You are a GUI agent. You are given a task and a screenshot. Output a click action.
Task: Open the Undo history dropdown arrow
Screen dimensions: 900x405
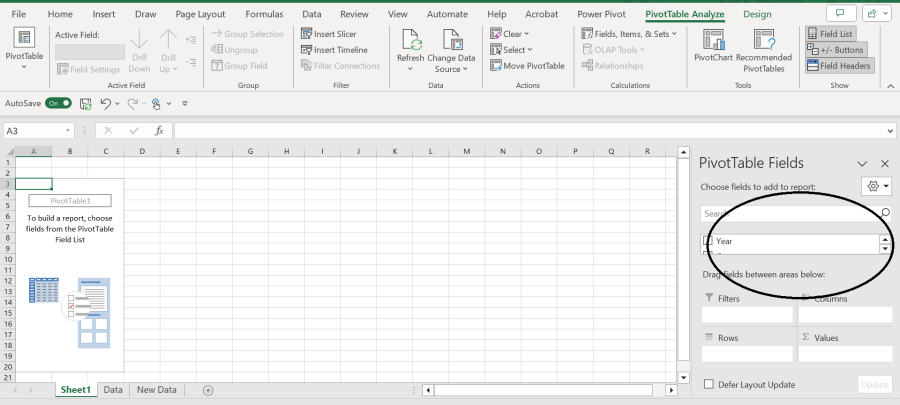(117, 103)
